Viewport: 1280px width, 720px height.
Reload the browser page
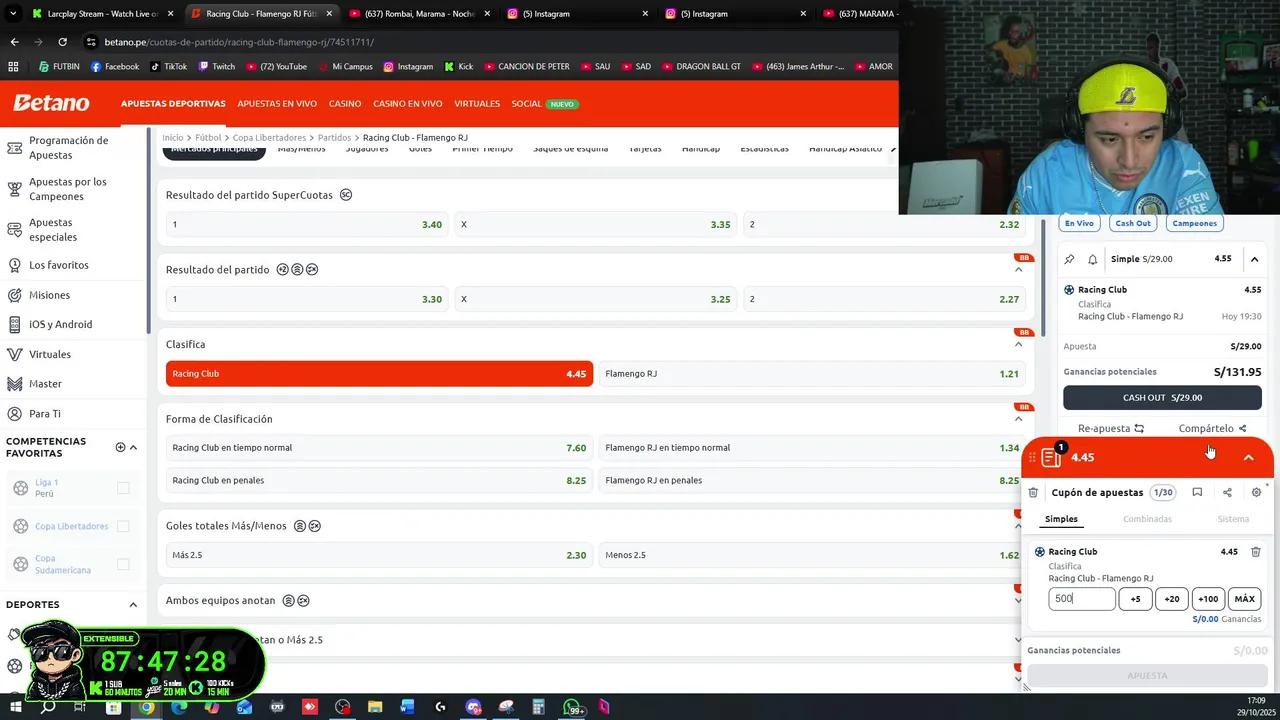[x=62, y=42]
